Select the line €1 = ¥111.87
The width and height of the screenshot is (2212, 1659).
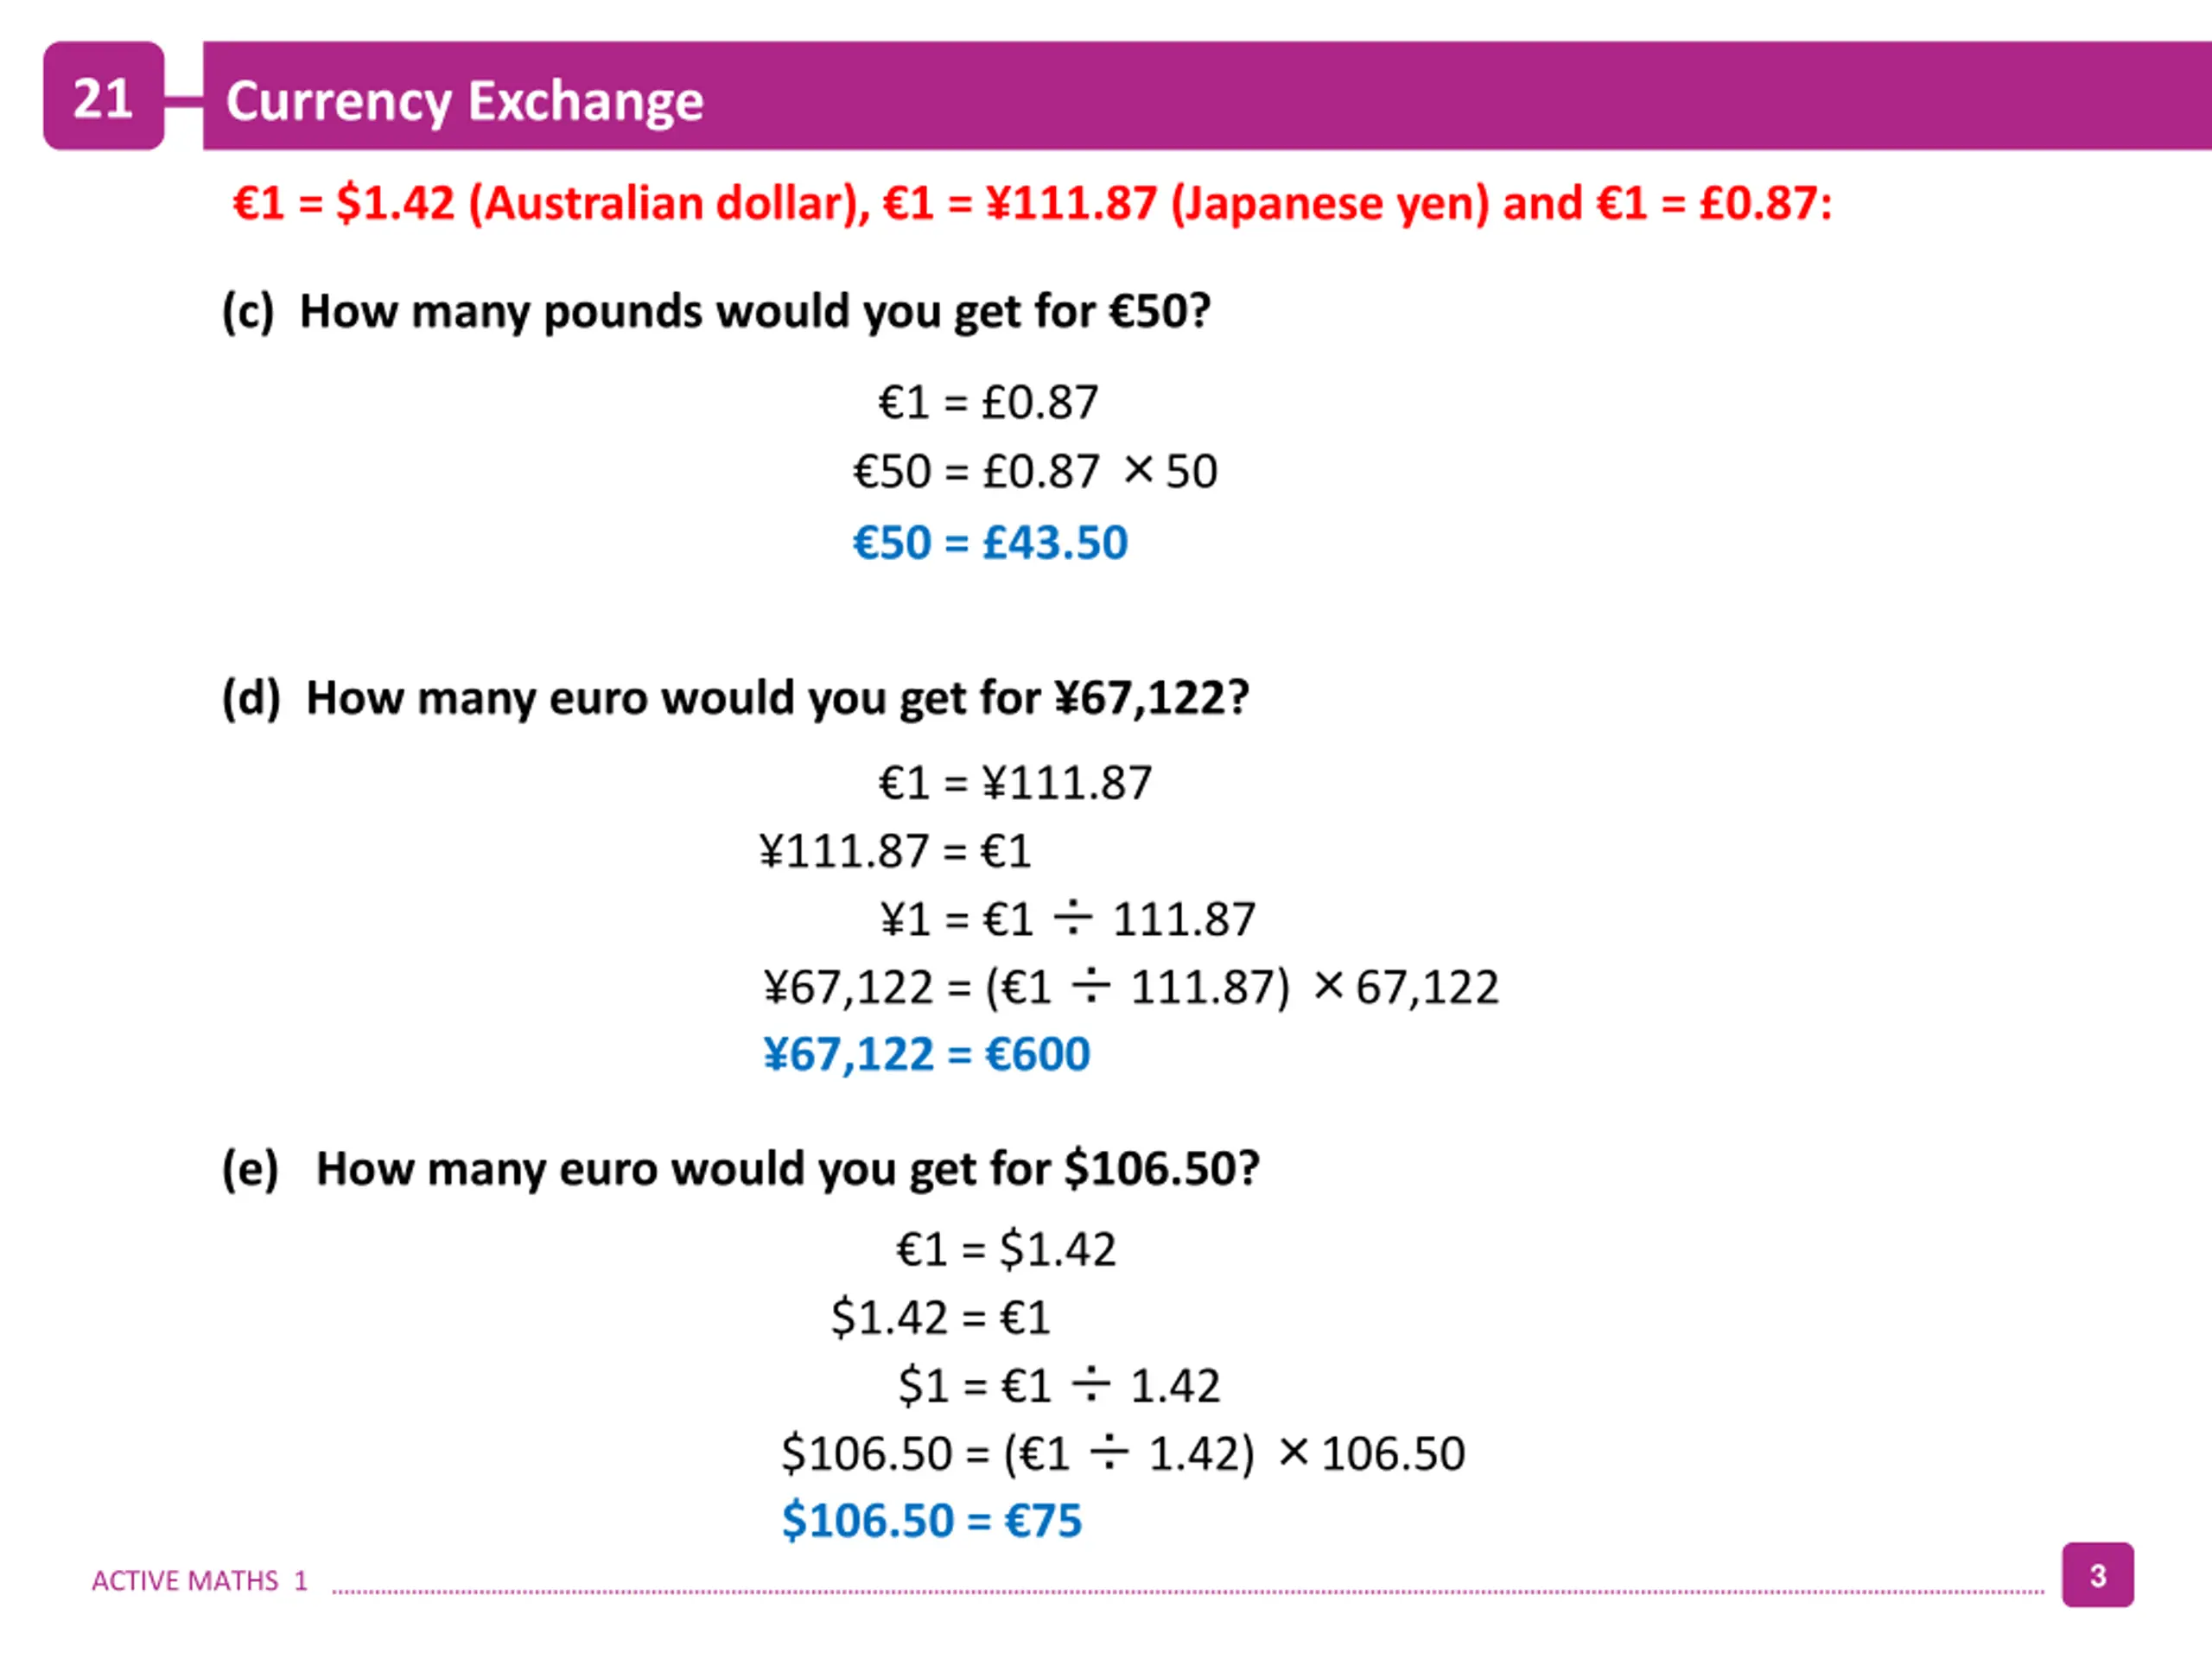coord(1015,783)
